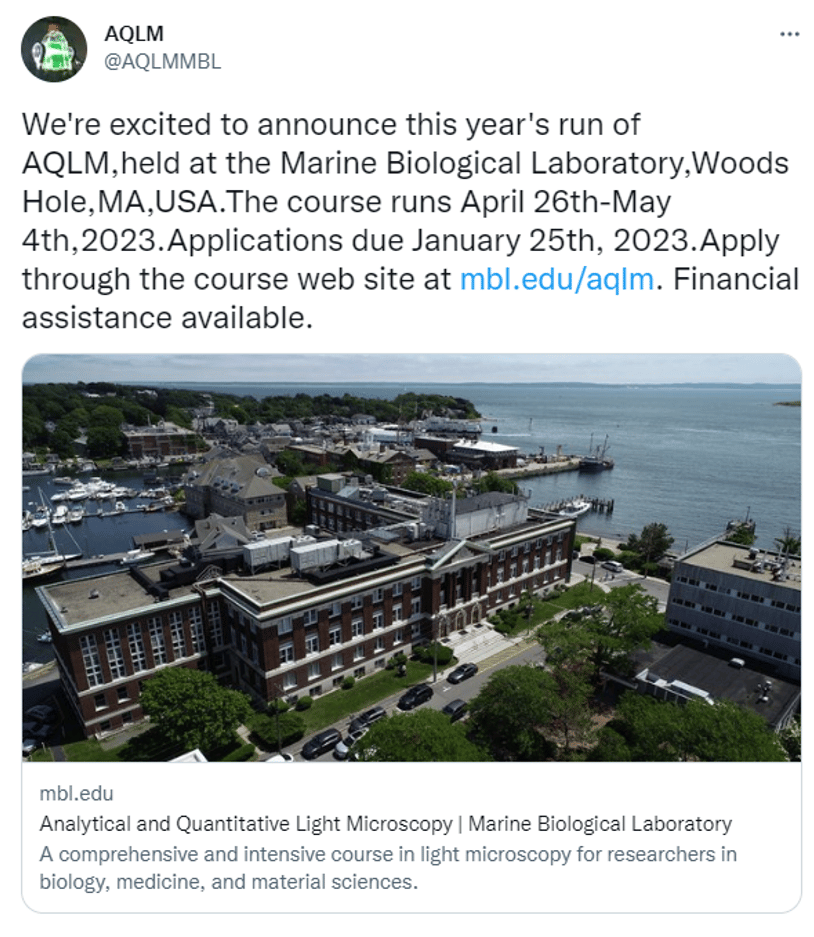Open the tweet's three-dot more options menu
The height and width of the screenshot is (937, 814).
point(789,34)
